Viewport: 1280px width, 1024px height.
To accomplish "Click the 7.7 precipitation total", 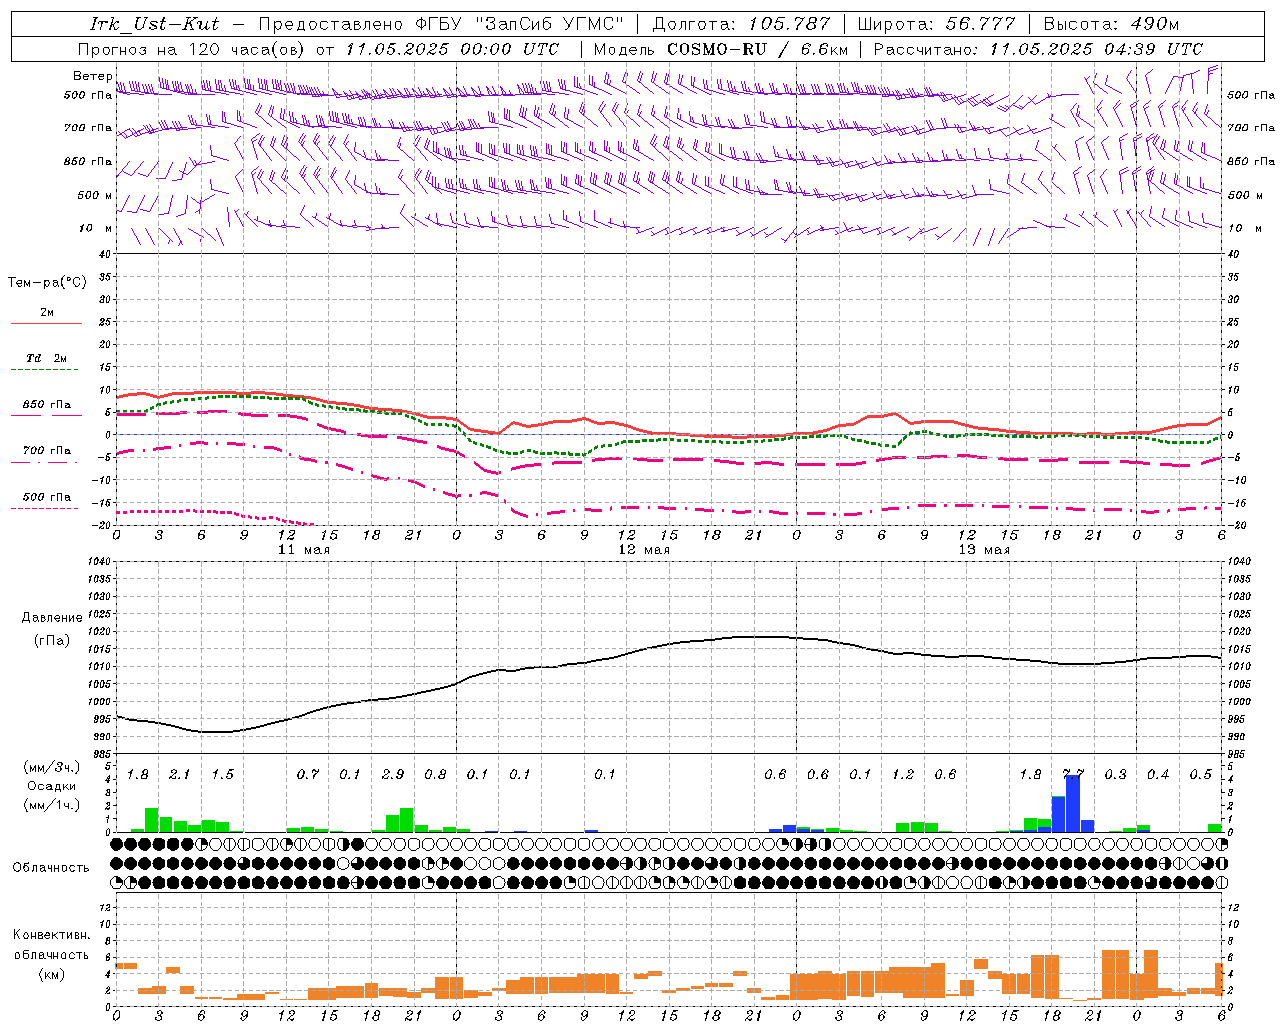I will [x=1073, y=774].
